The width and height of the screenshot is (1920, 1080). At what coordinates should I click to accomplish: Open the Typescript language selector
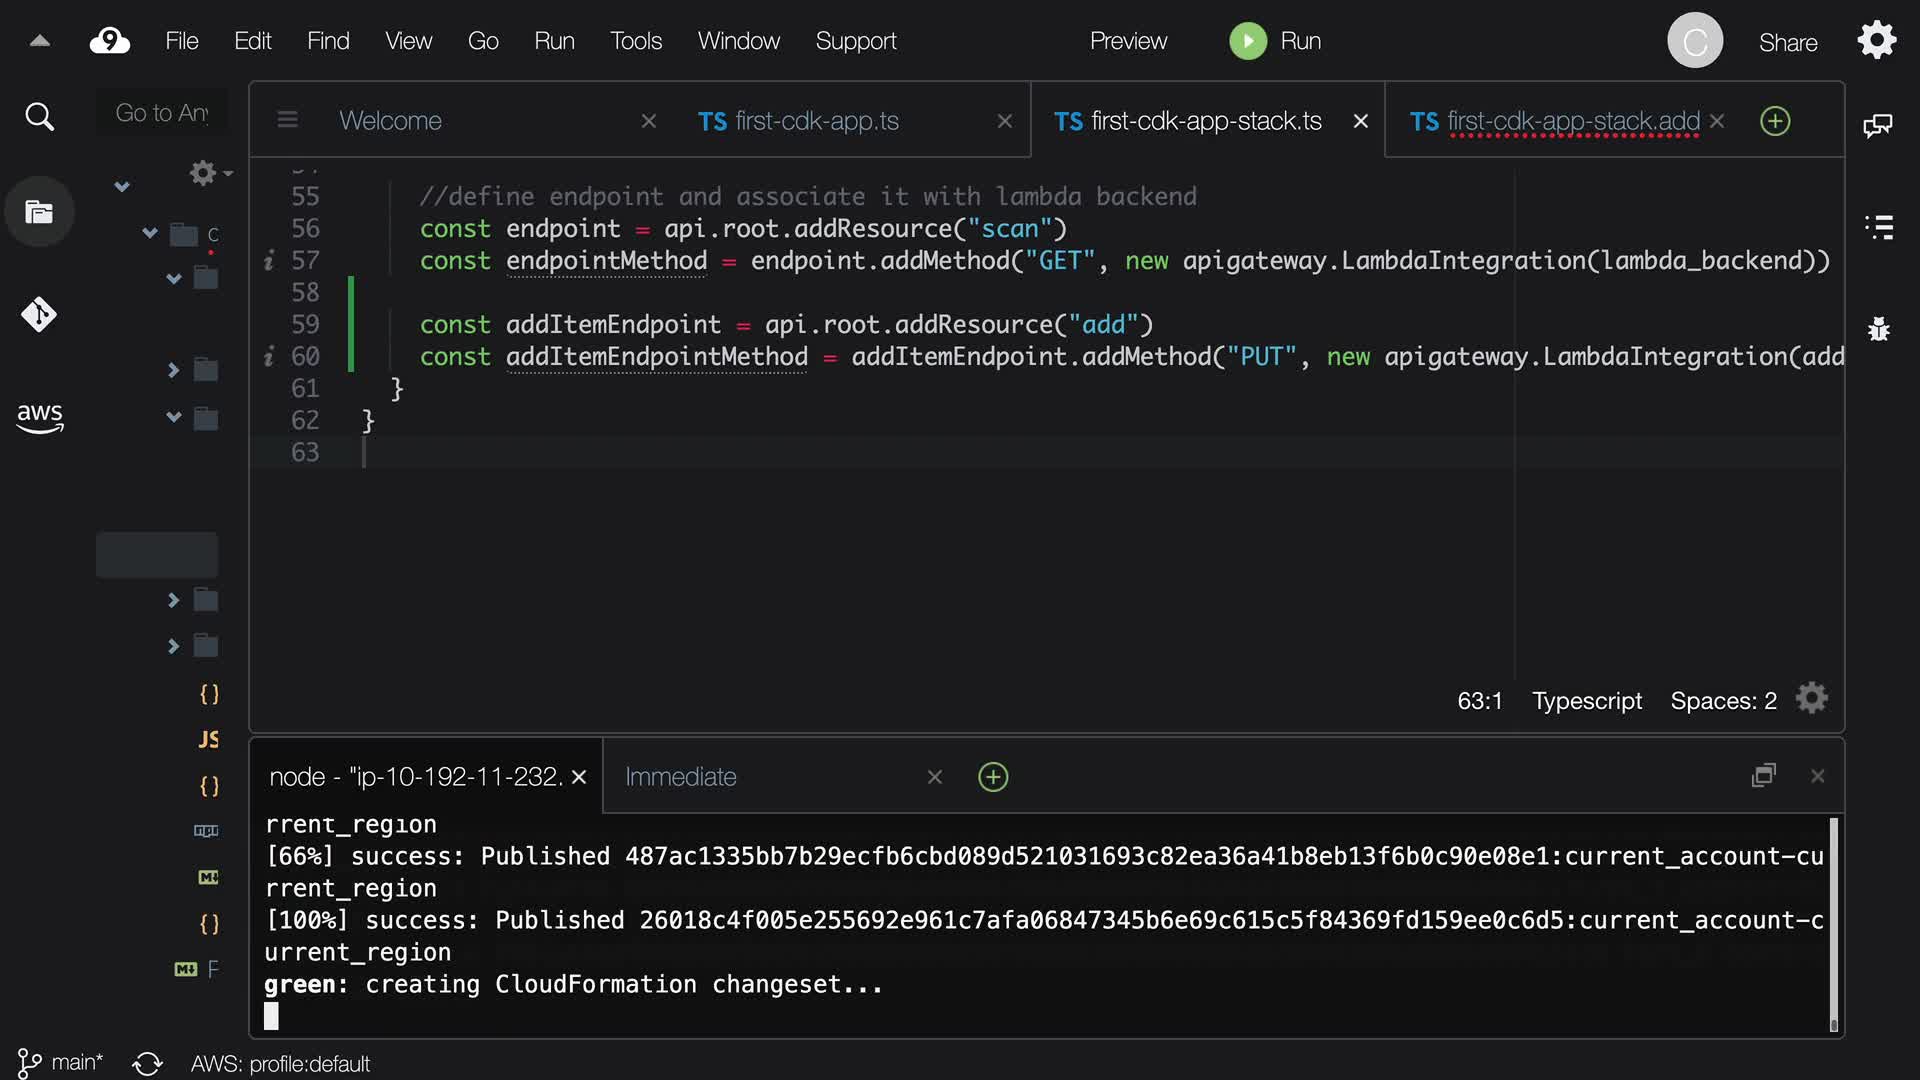1587,701
